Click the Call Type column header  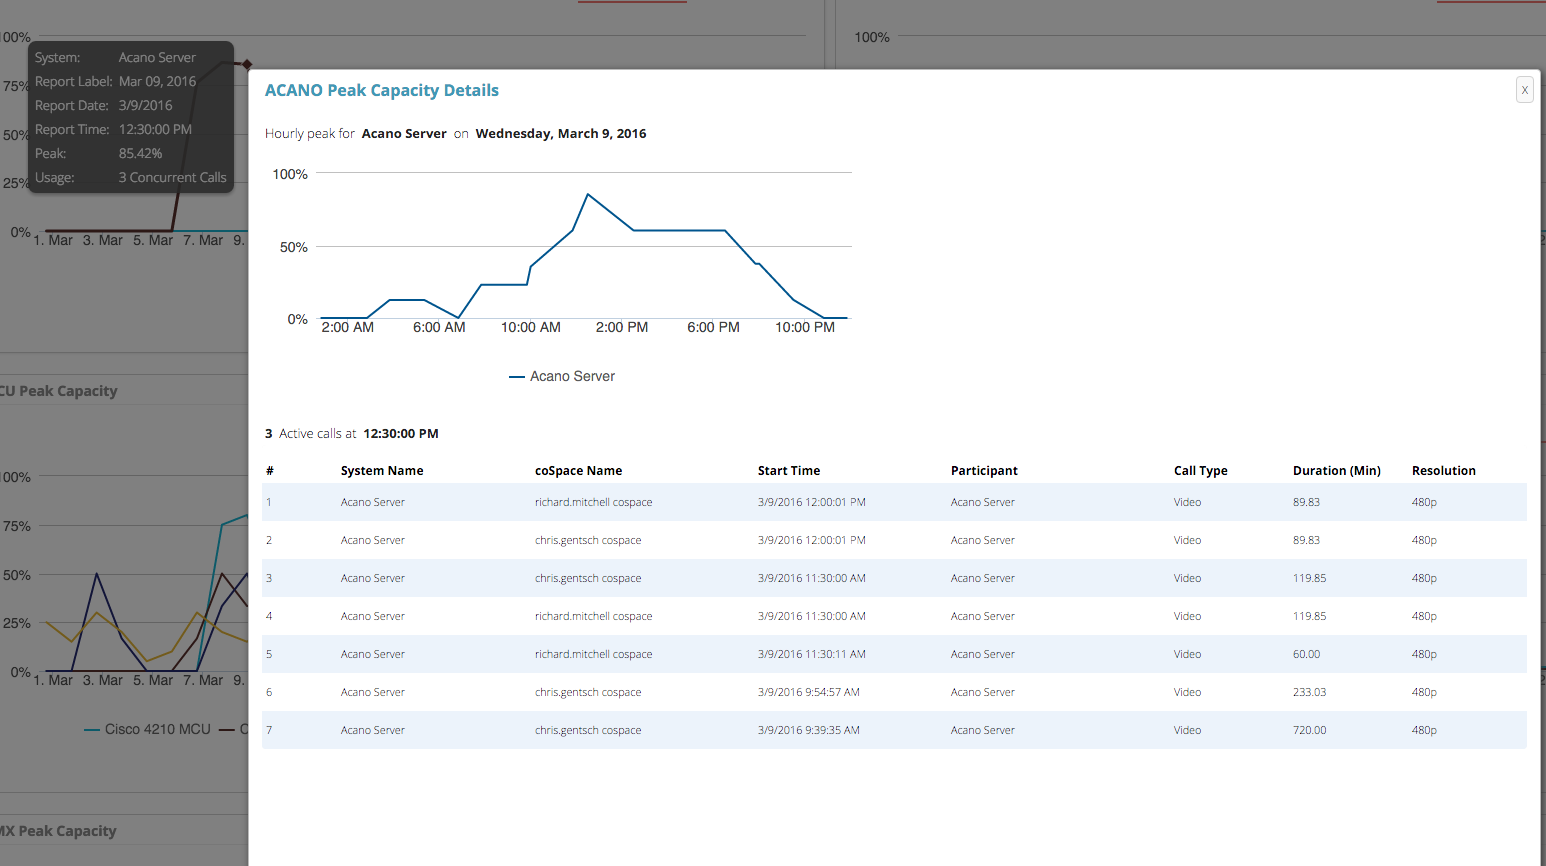click(x=1200, y=470)
